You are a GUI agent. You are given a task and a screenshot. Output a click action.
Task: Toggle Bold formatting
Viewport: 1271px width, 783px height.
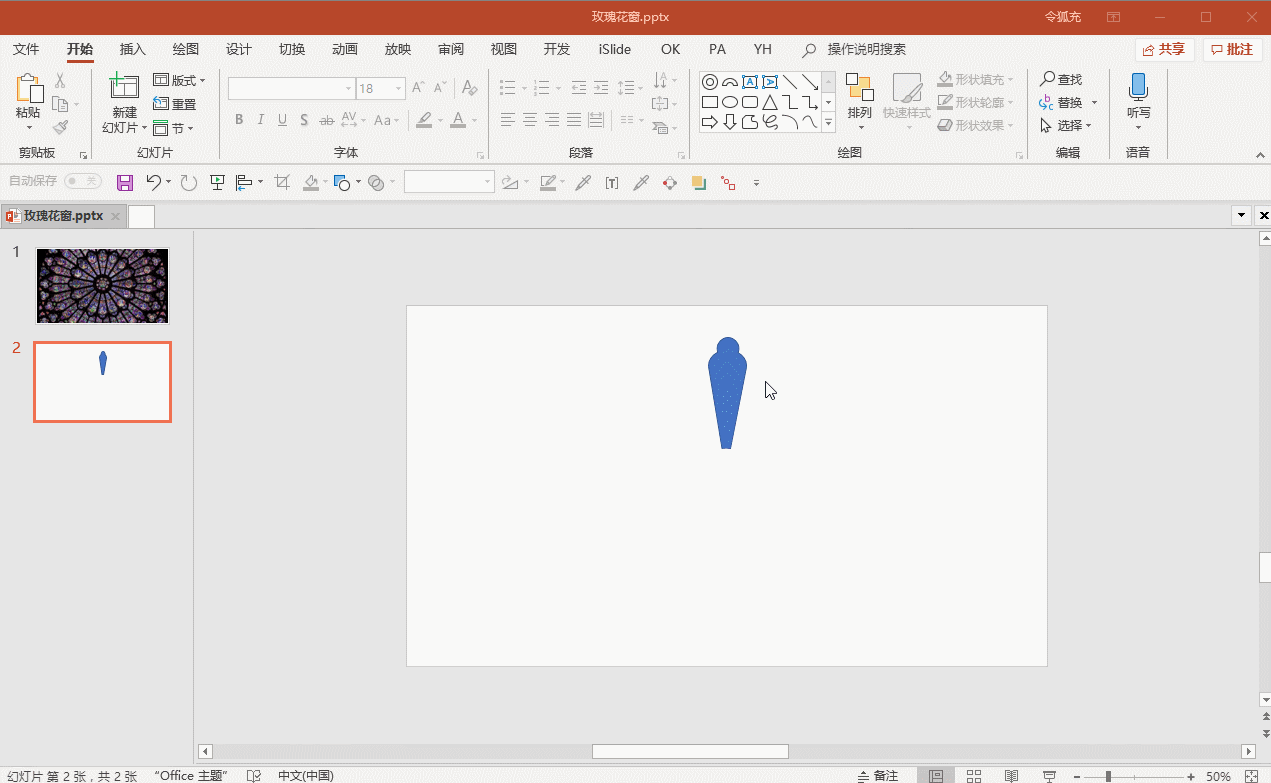click(239, 120)
